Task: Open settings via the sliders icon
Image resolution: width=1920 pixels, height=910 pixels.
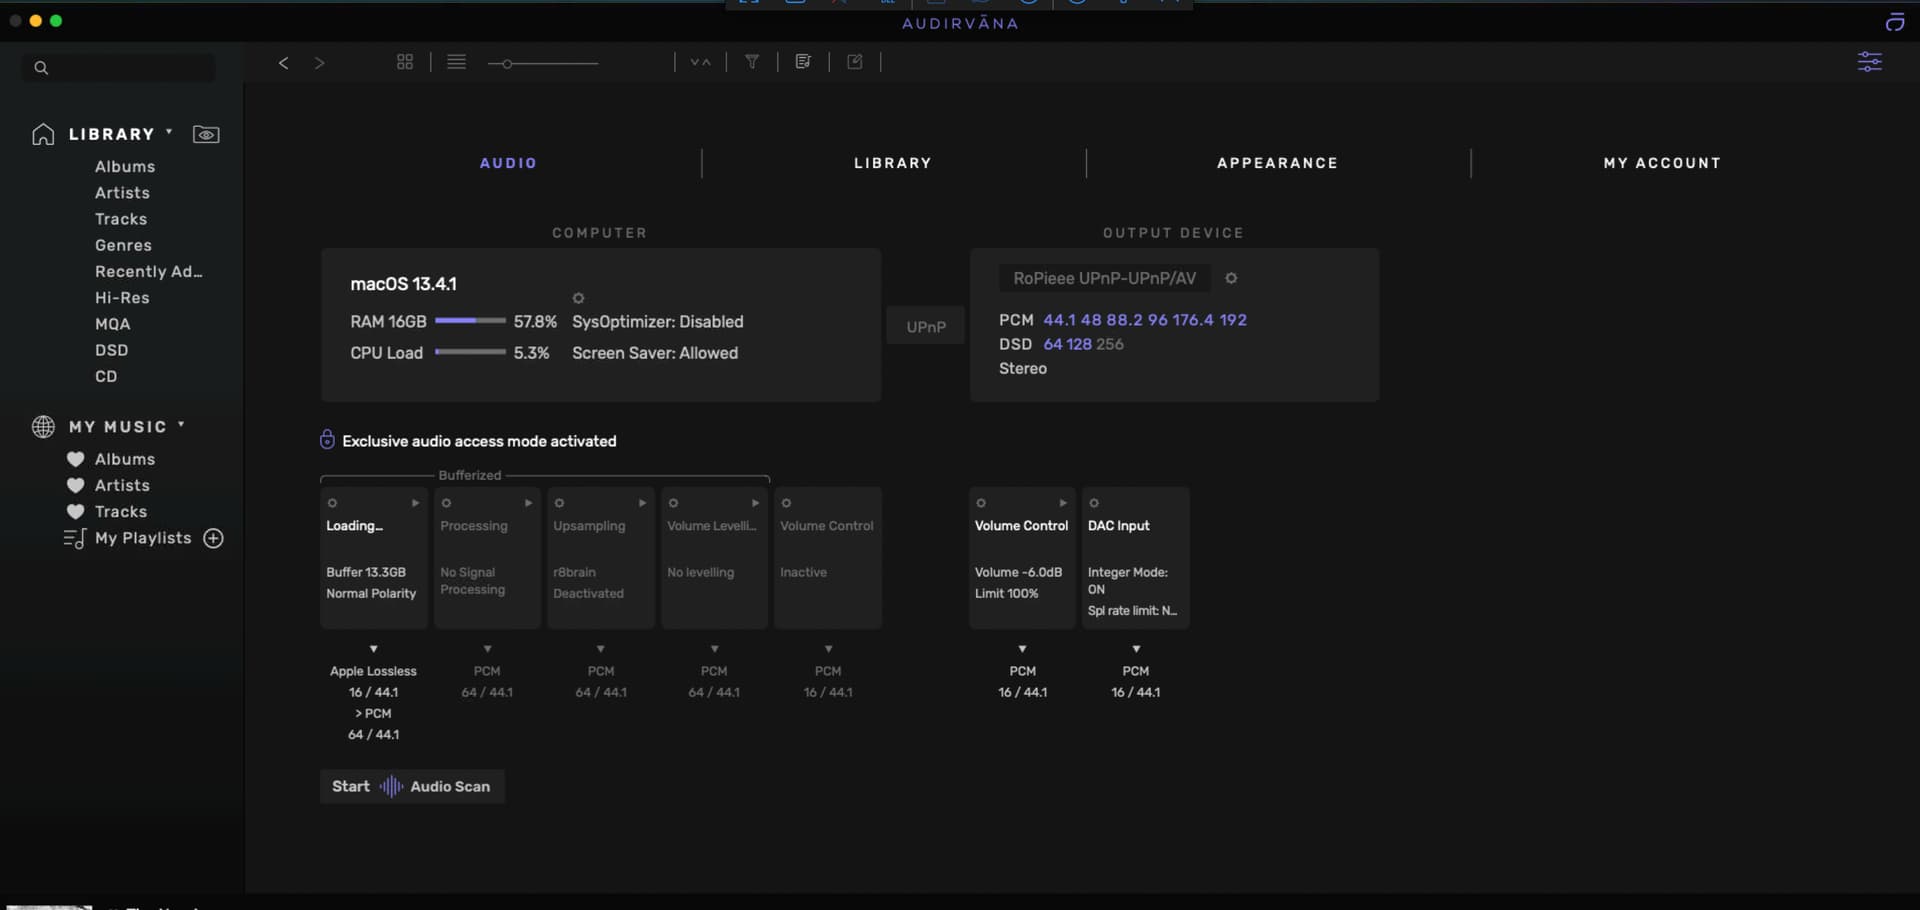Action: (1870, 62)
